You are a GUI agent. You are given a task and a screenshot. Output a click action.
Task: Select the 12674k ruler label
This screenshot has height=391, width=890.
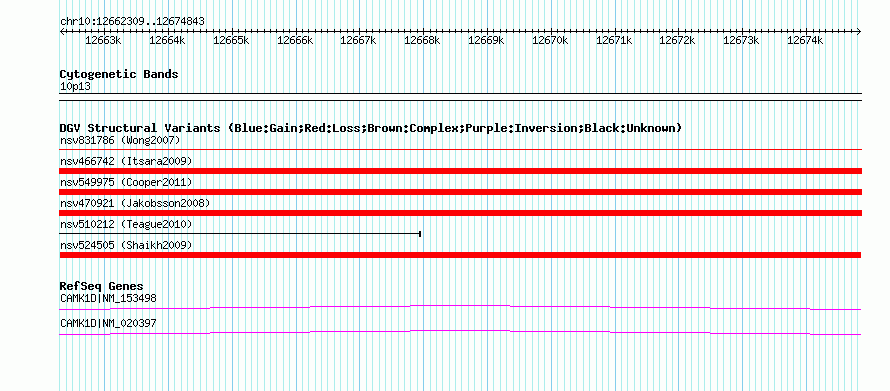805,41
